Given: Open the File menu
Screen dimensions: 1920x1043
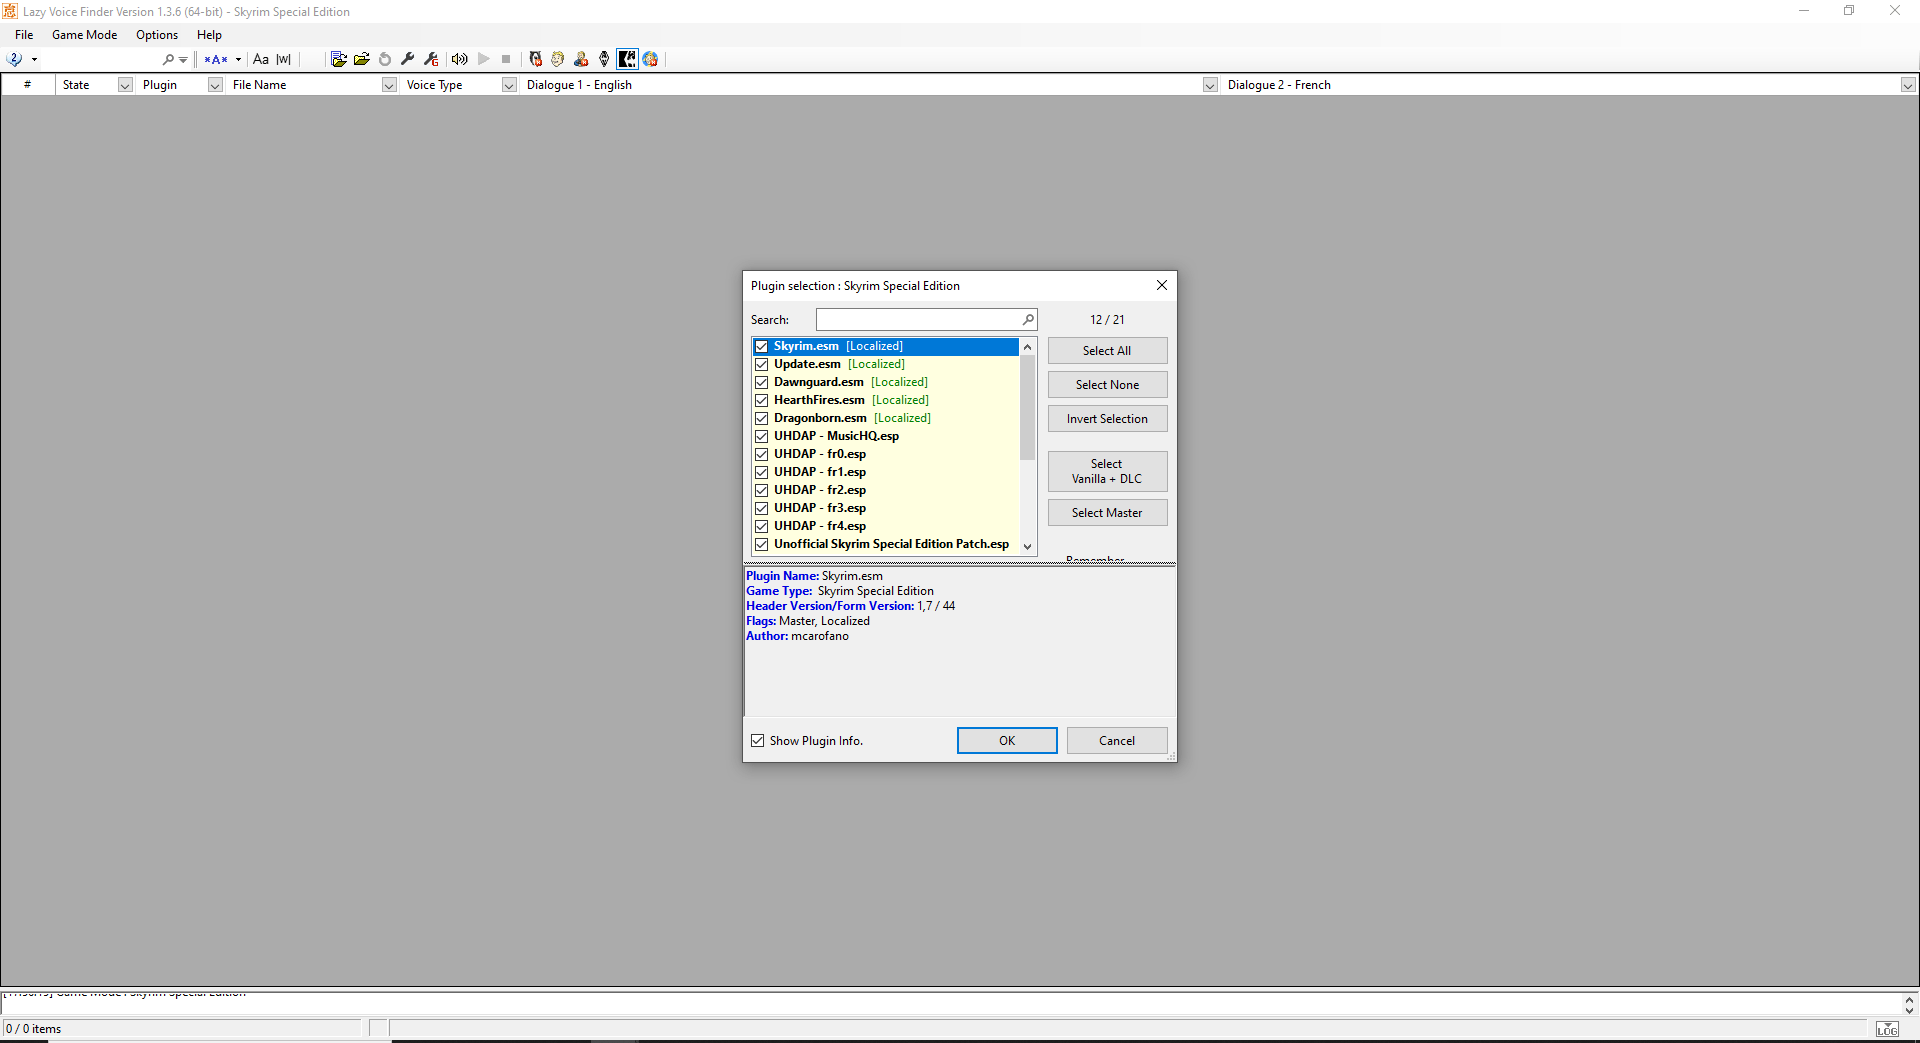Looking at the screenshot, I should click(24, 35).
